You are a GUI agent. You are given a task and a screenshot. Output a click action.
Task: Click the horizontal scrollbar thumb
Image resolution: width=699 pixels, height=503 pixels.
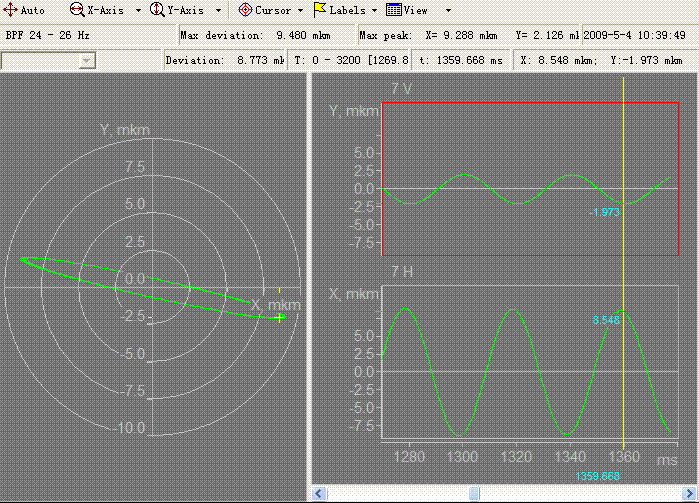[x=474, y=494]
